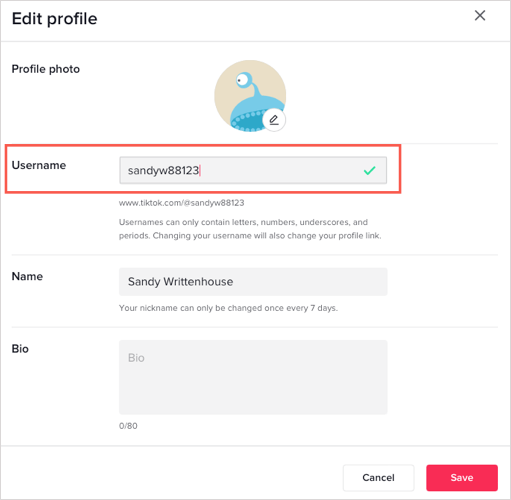Screen dimensions: 511x500
Task: Open the blue monster profile photo
Action: (x=250, y=96)
